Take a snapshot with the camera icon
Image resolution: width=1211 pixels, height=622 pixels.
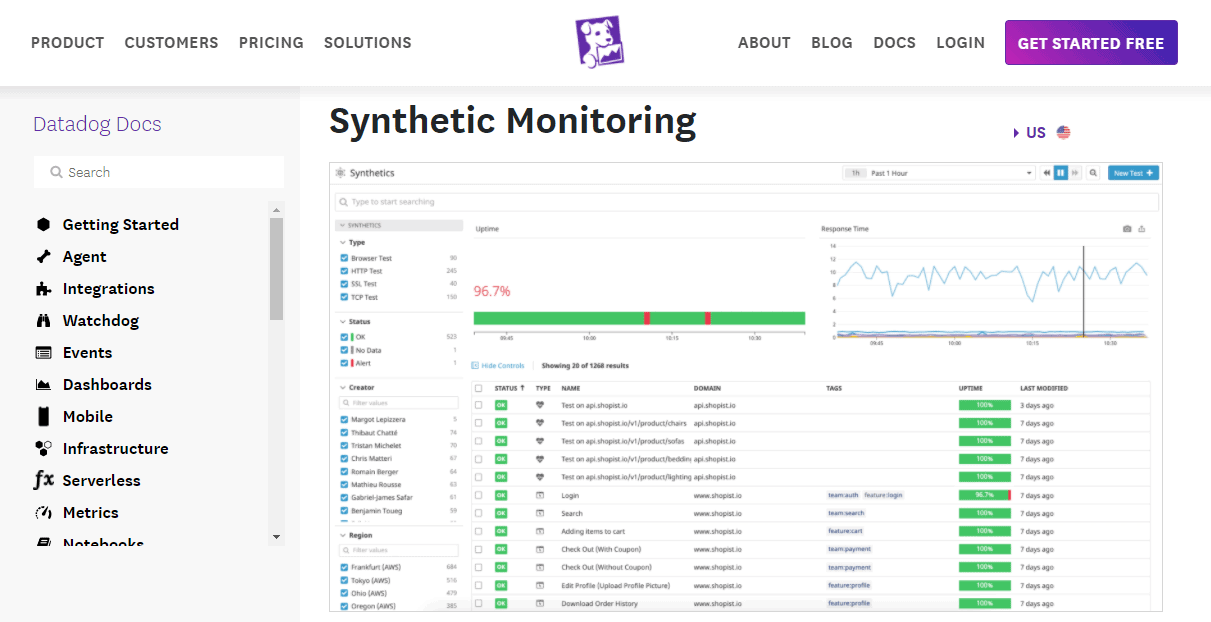(x=1127, y=229)
